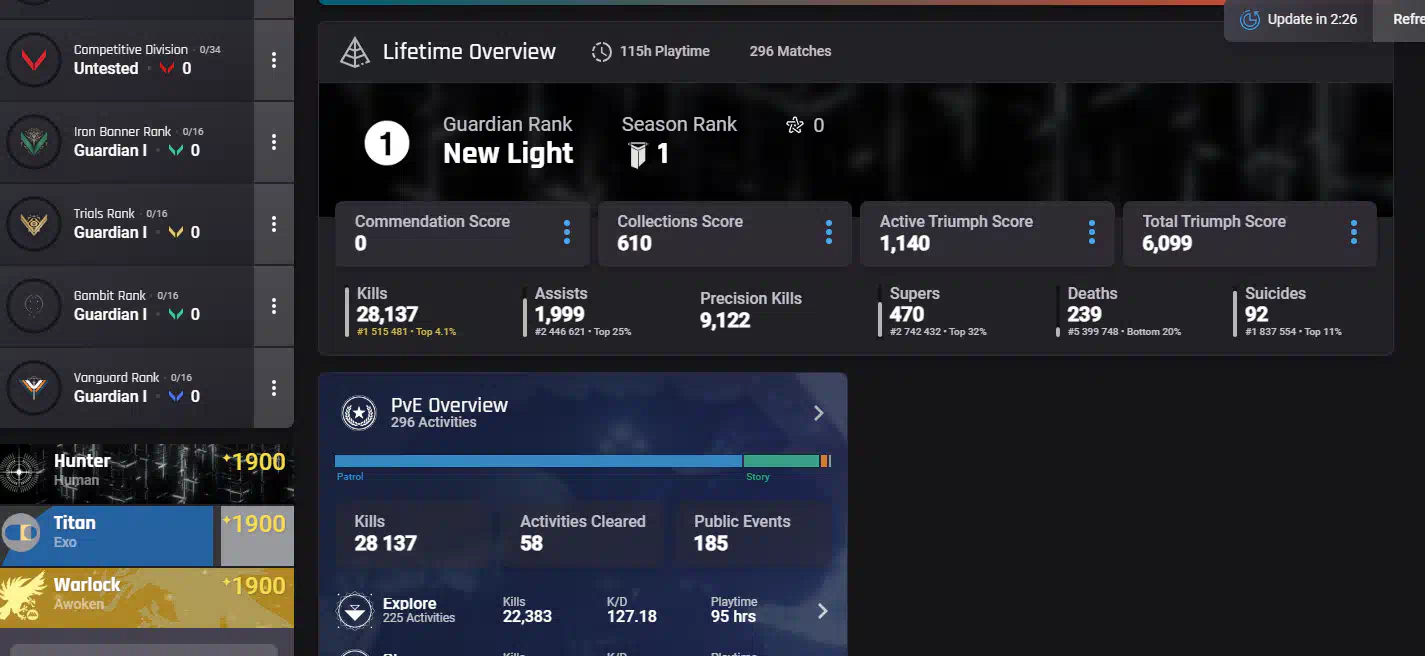Click the lifetime Kills value 28,137
This screenshot has width=1425, height=656.
click(x=388, y=314)
